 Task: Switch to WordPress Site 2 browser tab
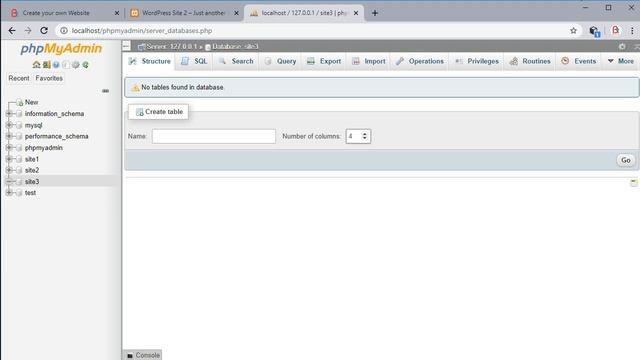click(184, 13)
